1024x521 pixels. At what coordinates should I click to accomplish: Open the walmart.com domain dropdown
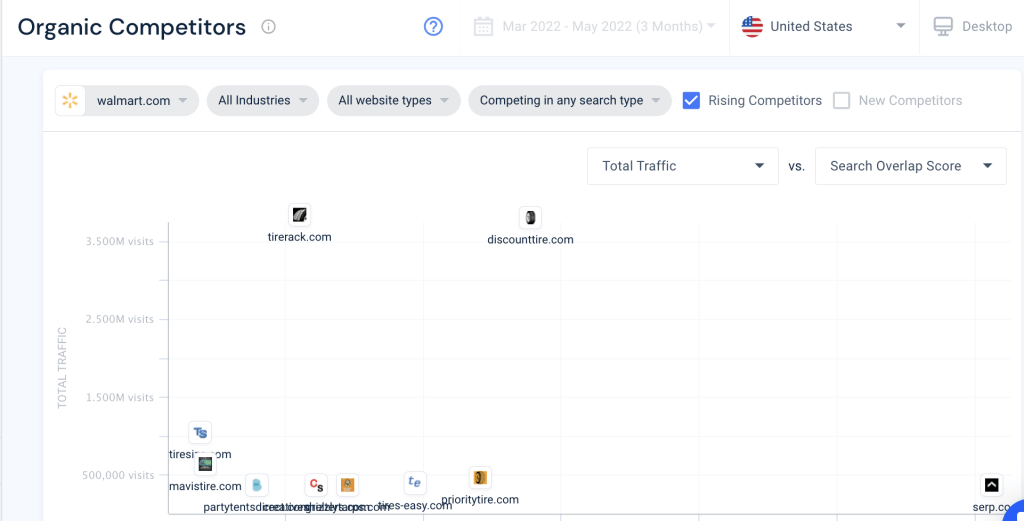point(127,101)
